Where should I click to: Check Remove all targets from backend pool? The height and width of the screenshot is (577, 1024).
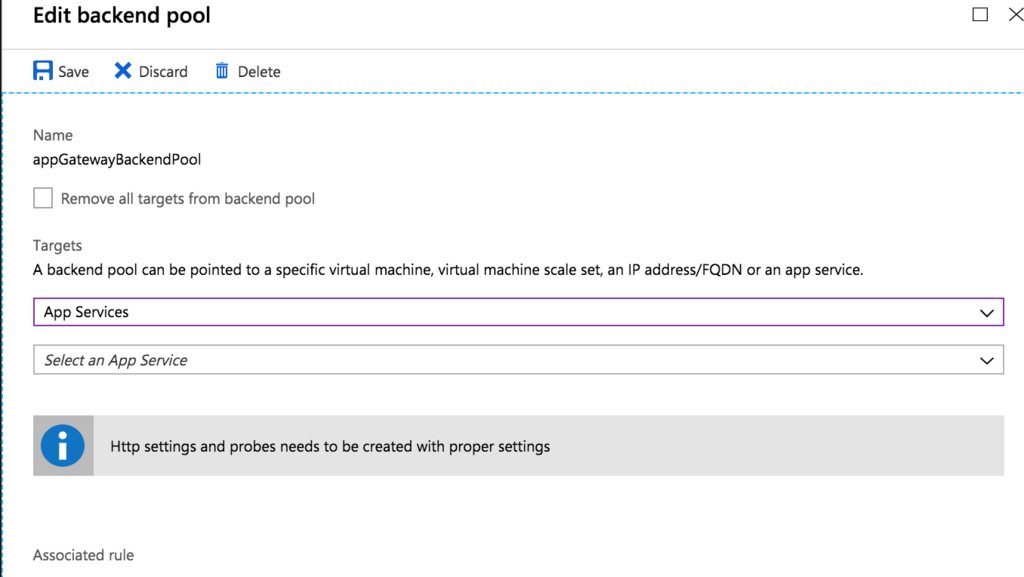43,198
